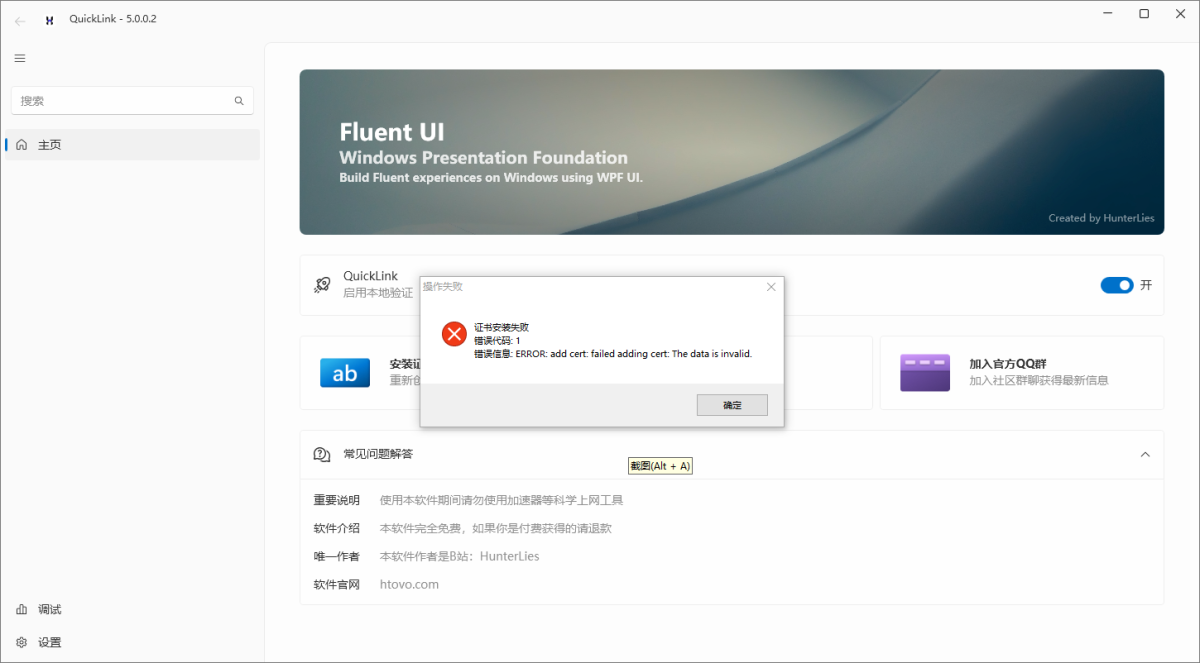Click the gear icon beside 设置

click(x=22, y=642)
